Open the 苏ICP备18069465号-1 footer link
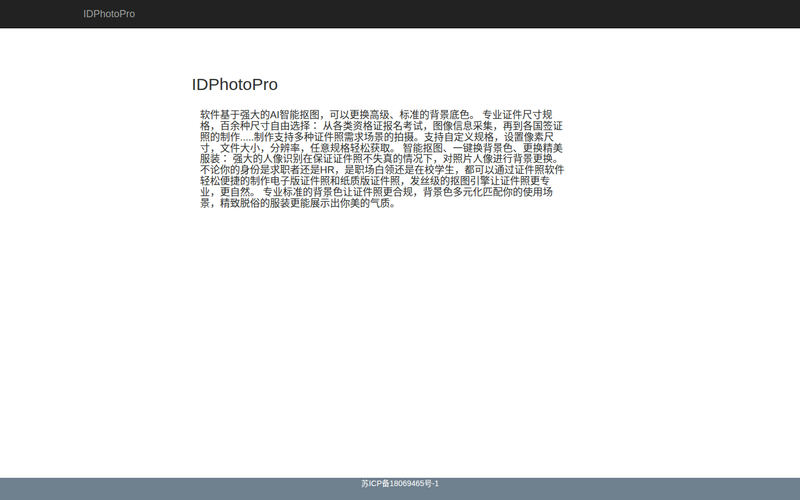 click(400, 483)
